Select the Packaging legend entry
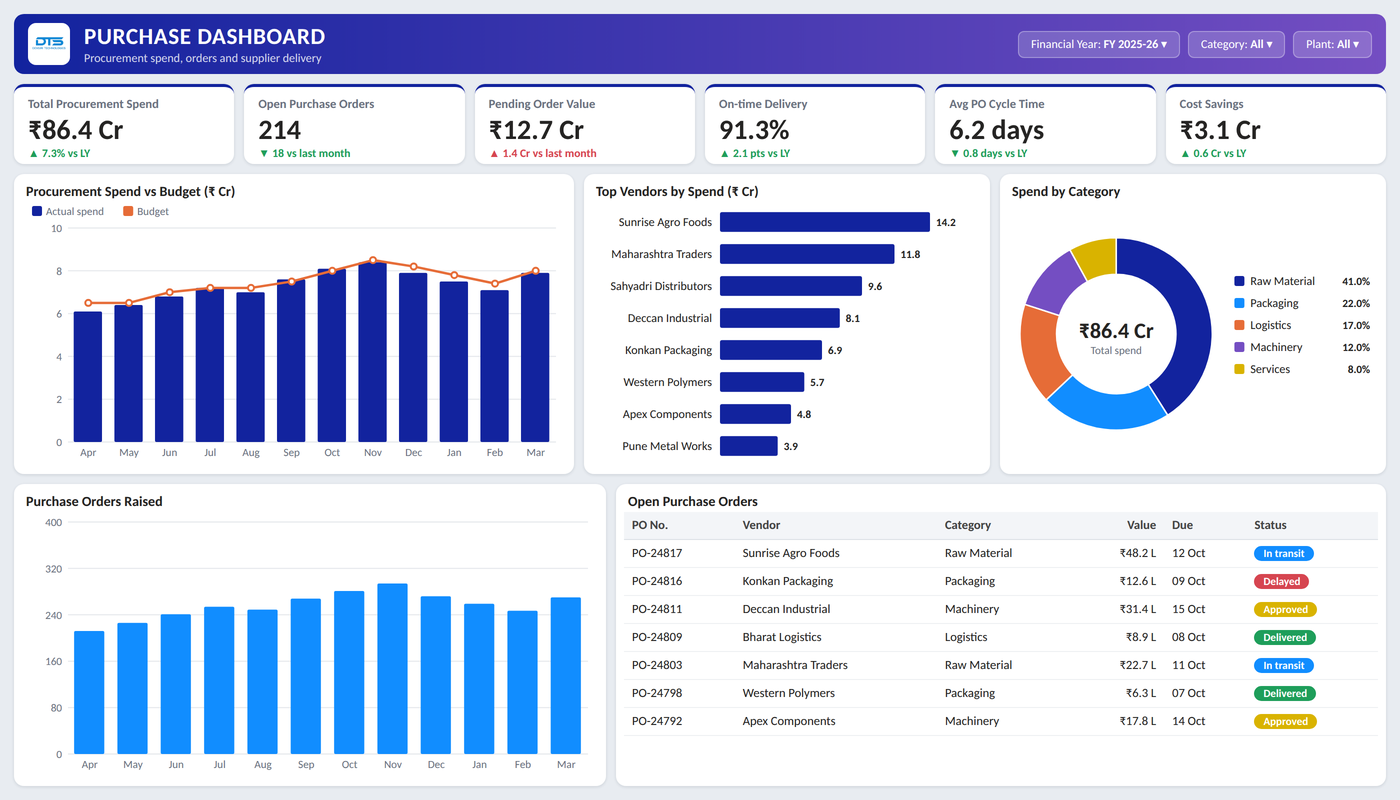The height and width of the screenshot is (800, 1400). pos(1302,303)
